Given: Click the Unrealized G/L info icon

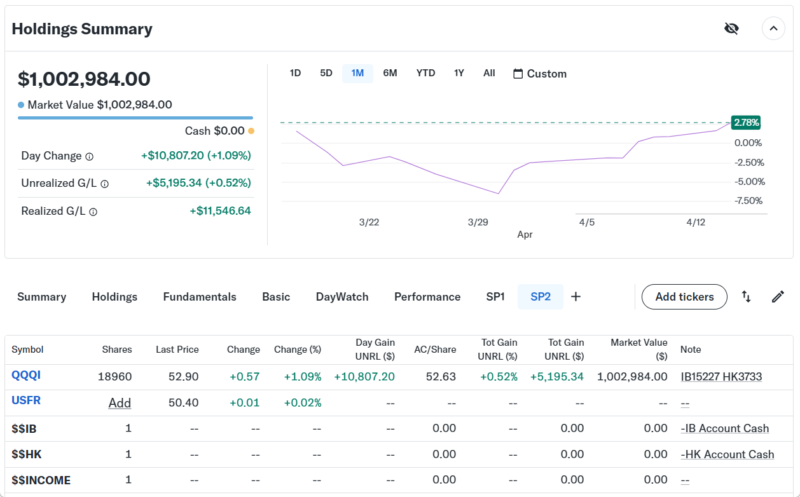Looking at the screenshot, I should pyautogui.click(x=104, y=184).
